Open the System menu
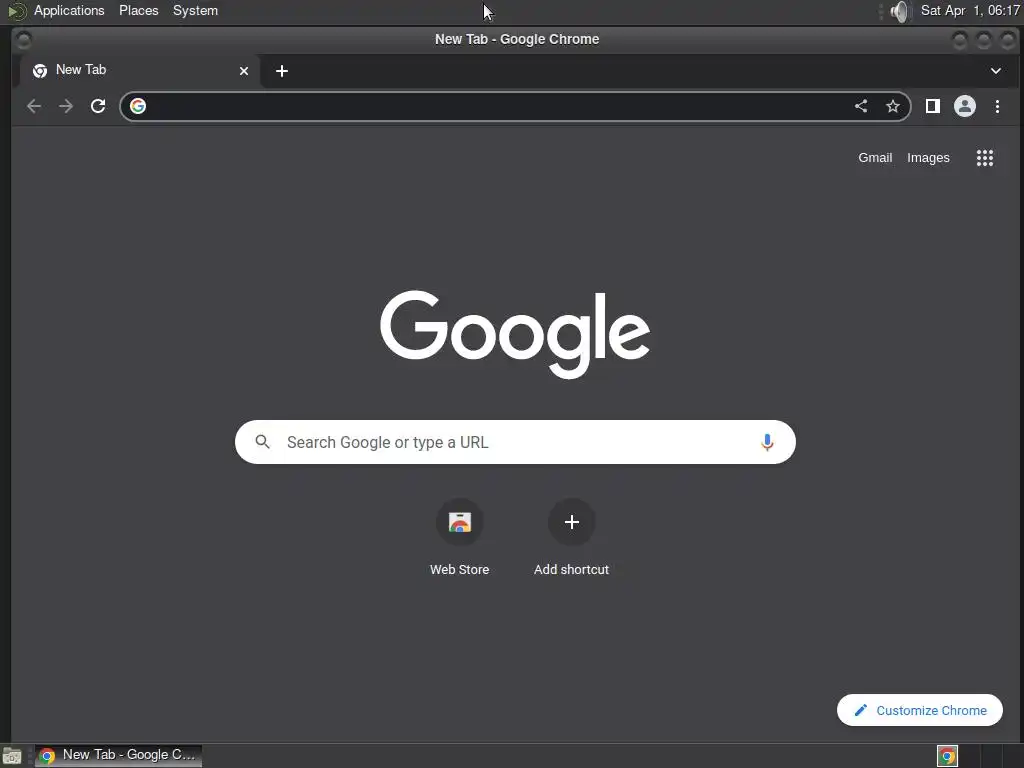The height and width of the screenshot is (768, 1024). pyautogui.click(x=195, y=11)
